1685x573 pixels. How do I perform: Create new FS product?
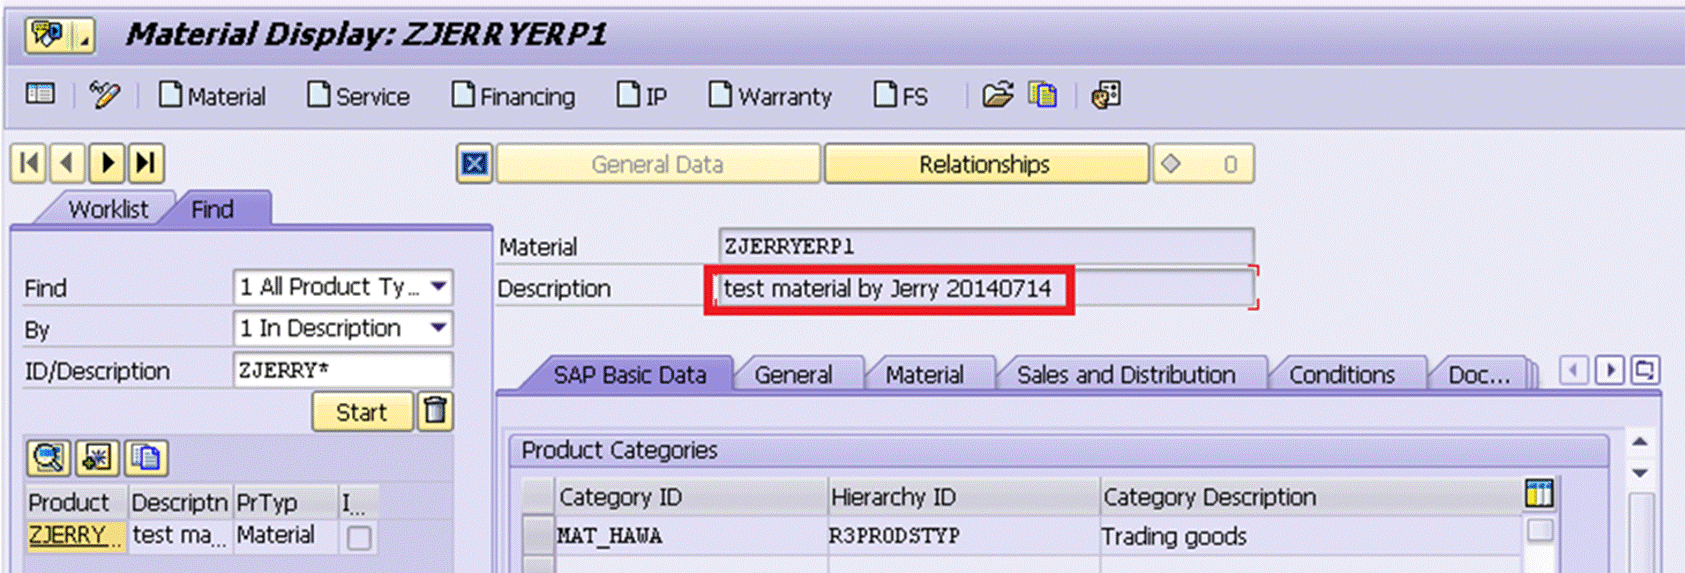click(x=901, y=96)
